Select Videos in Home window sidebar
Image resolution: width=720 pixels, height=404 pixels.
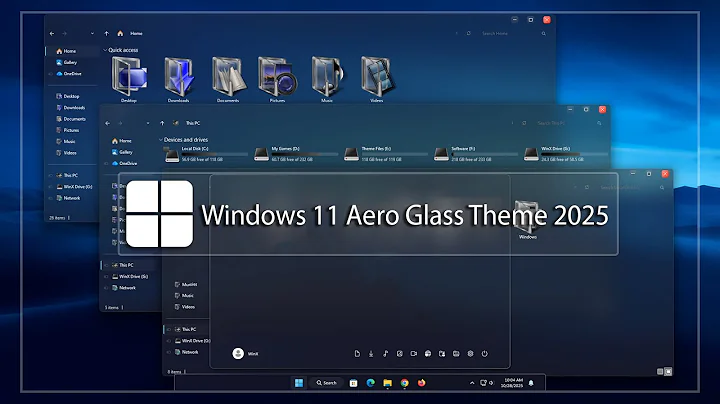point(66,153)
